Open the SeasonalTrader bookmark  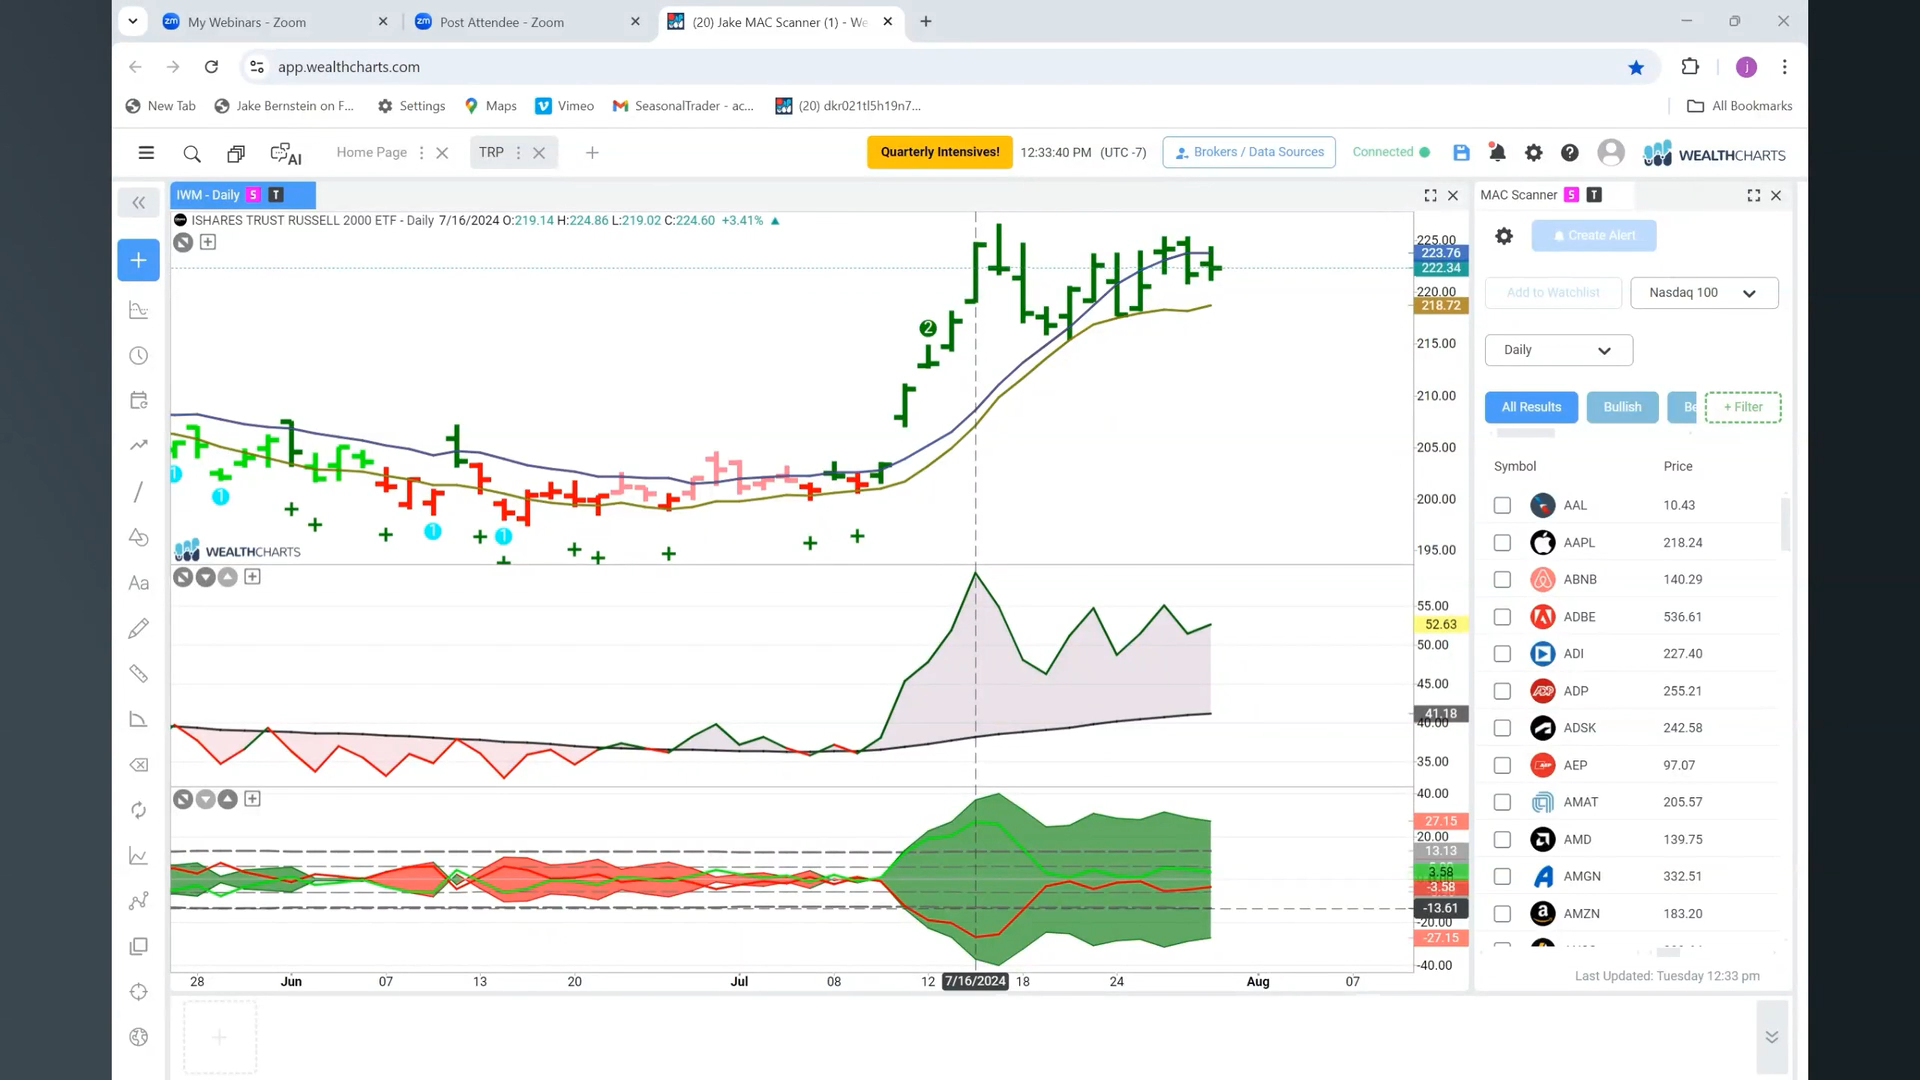point(683,106)
